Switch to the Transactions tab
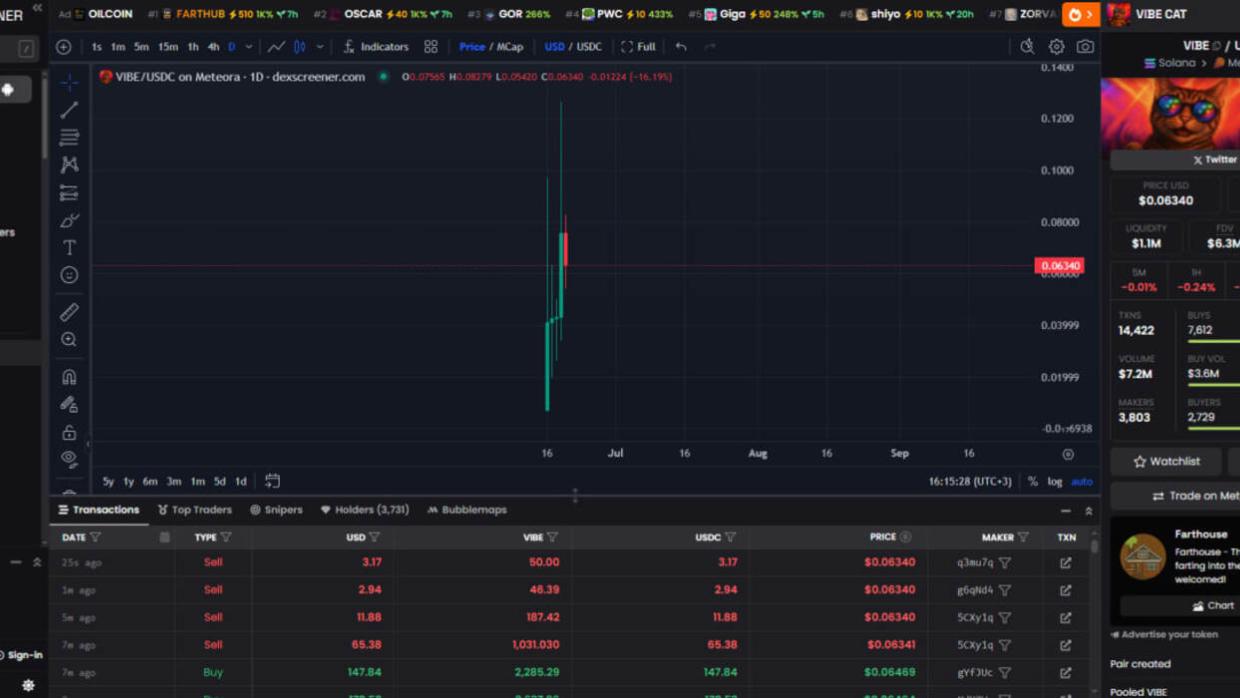The height and width of the screenshot is (698, 1240). pyautogui.click(x=98, y=510)
